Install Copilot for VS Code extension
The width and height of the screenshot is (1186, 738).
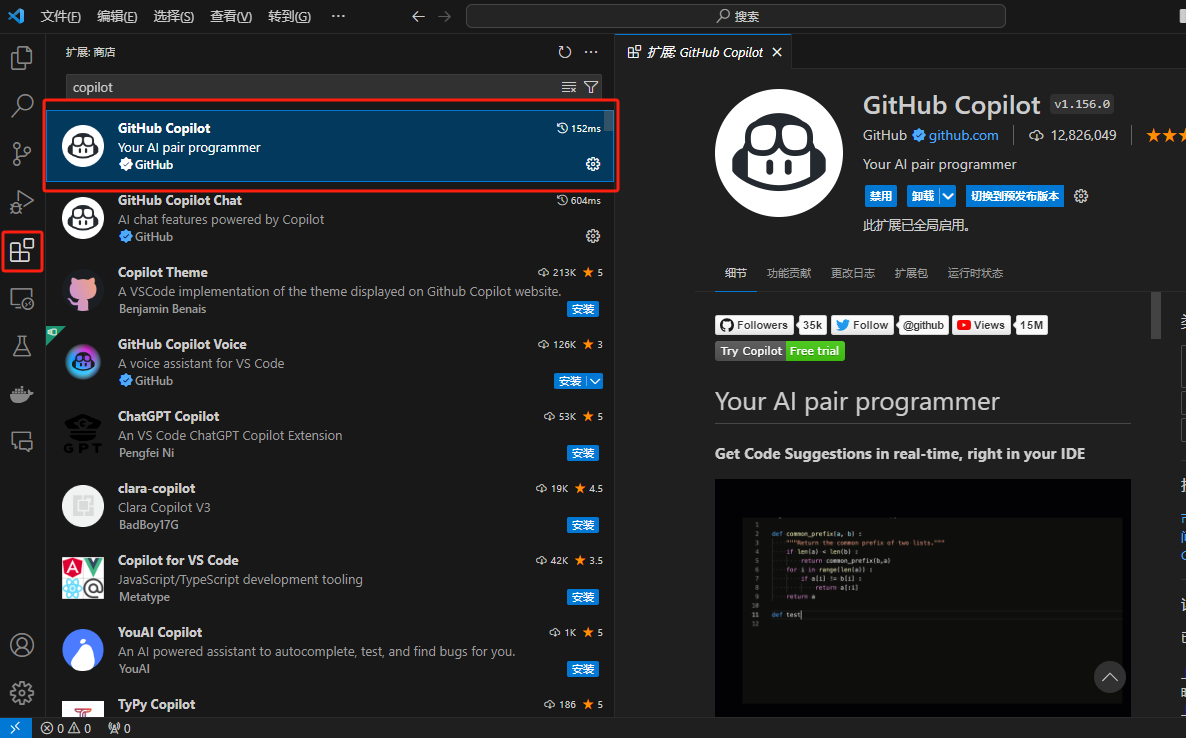pos(583,597)
